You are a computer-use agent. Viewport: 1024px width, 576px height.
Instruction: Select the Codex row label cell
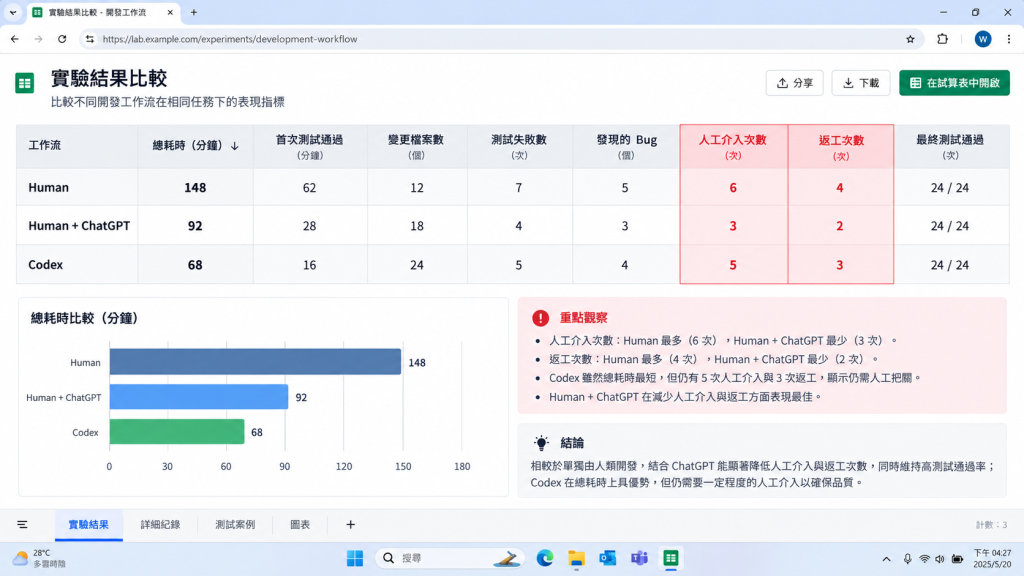[x=77, y=264]
